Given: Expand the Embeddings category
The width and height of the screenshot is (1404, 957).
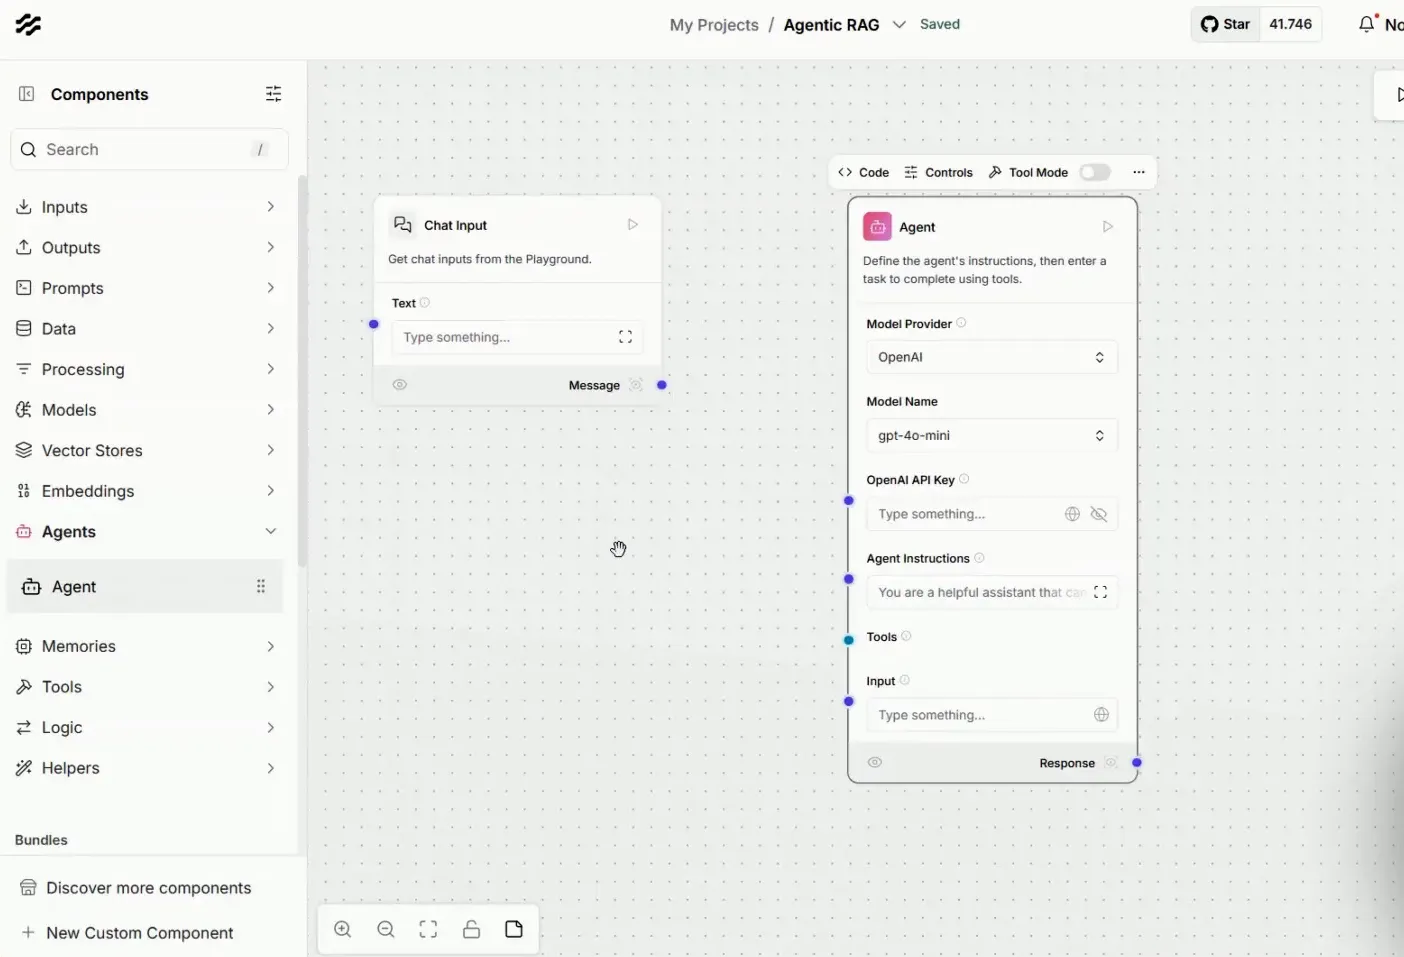Looking at the screenshot, I should (x=145, y=491).
